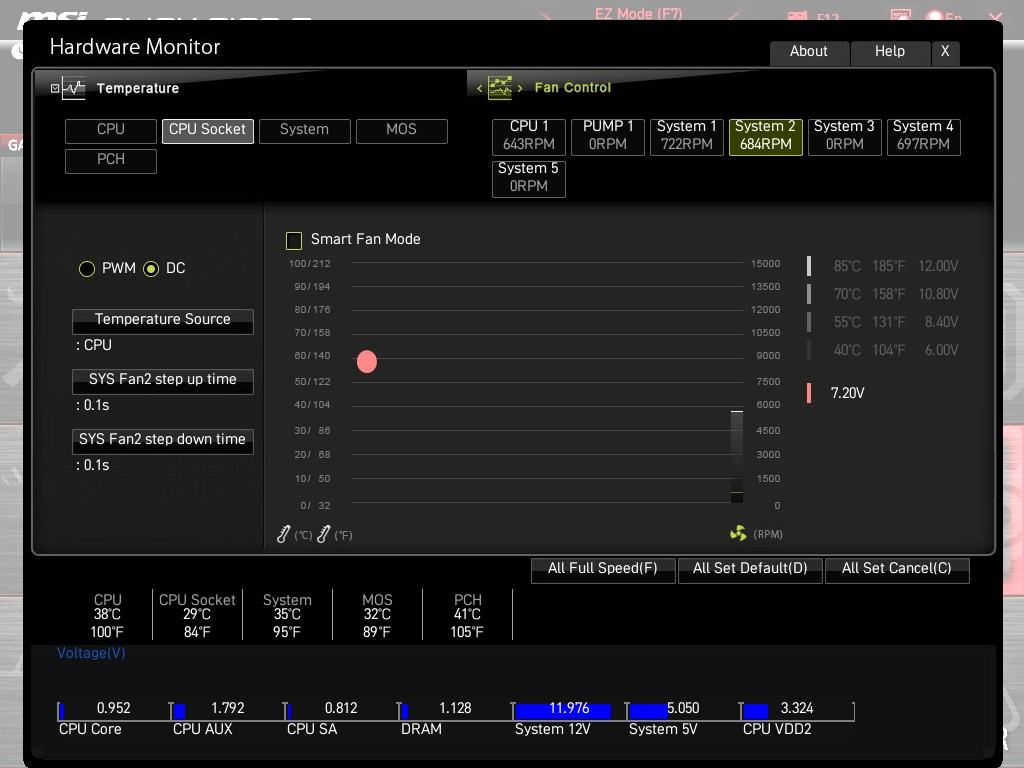Click the ': CPU' temperature source value
Image resolution: width=1024 pixels, height=768 pixels.
tap(94, 345)
